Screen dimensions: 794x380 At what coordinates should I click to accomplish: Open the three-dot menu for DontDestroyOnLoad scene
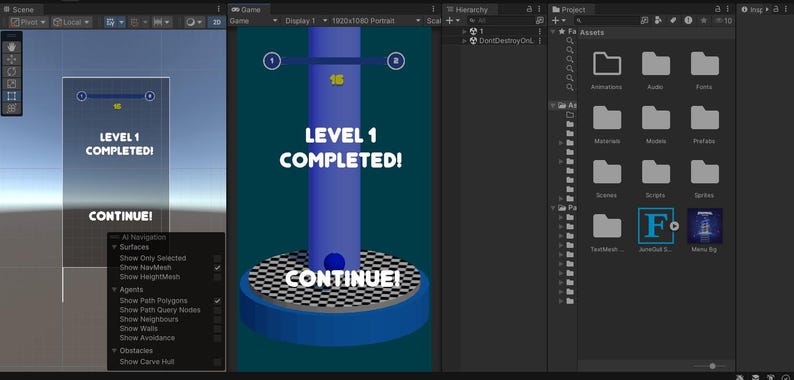[540, 41]
